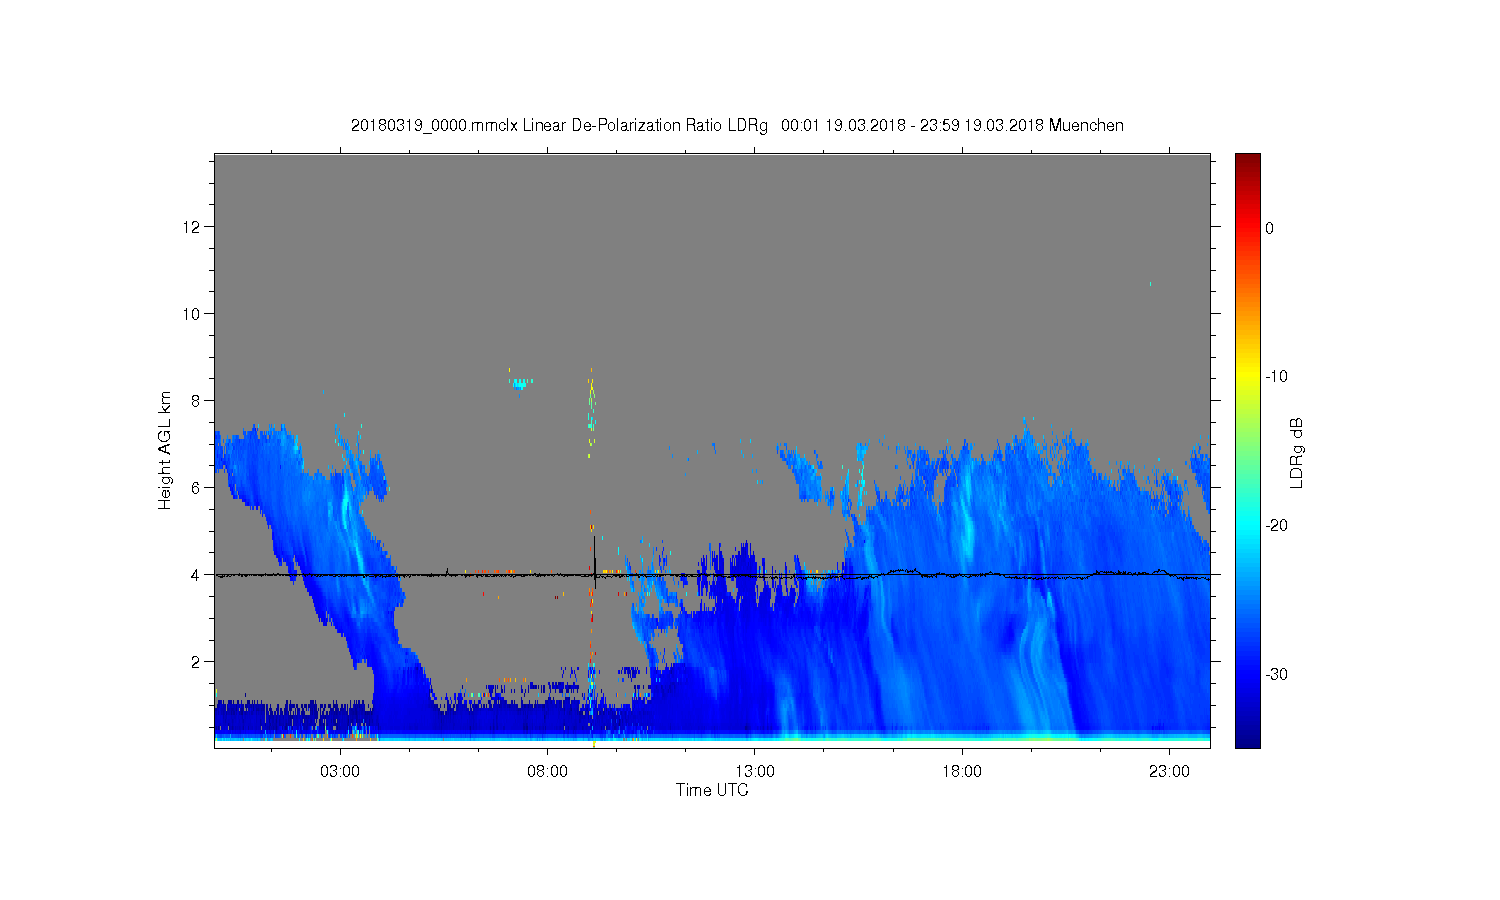The height and width of the screenshot is (900, 1500).
Task: Click the height tick label 6
Action: click(196, 488)
